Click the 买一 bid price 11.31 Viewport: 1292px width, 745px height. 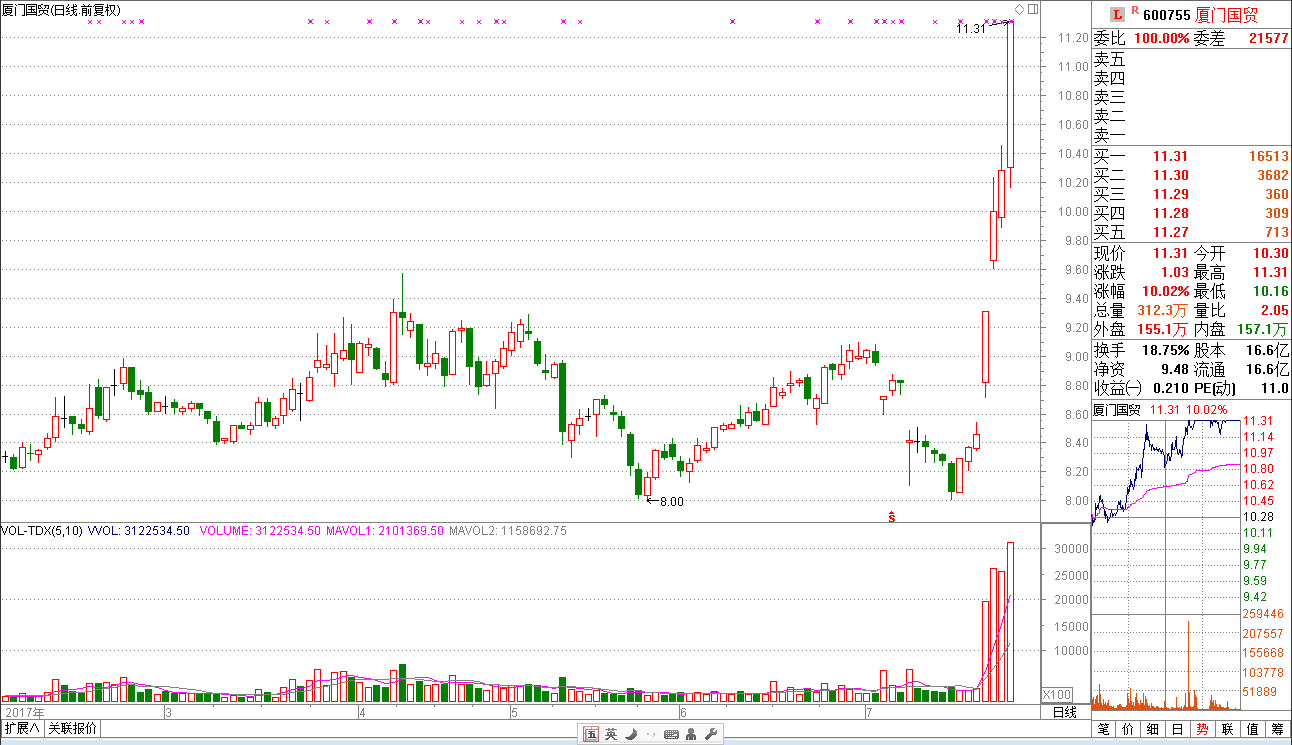[x=1170, y=156]
